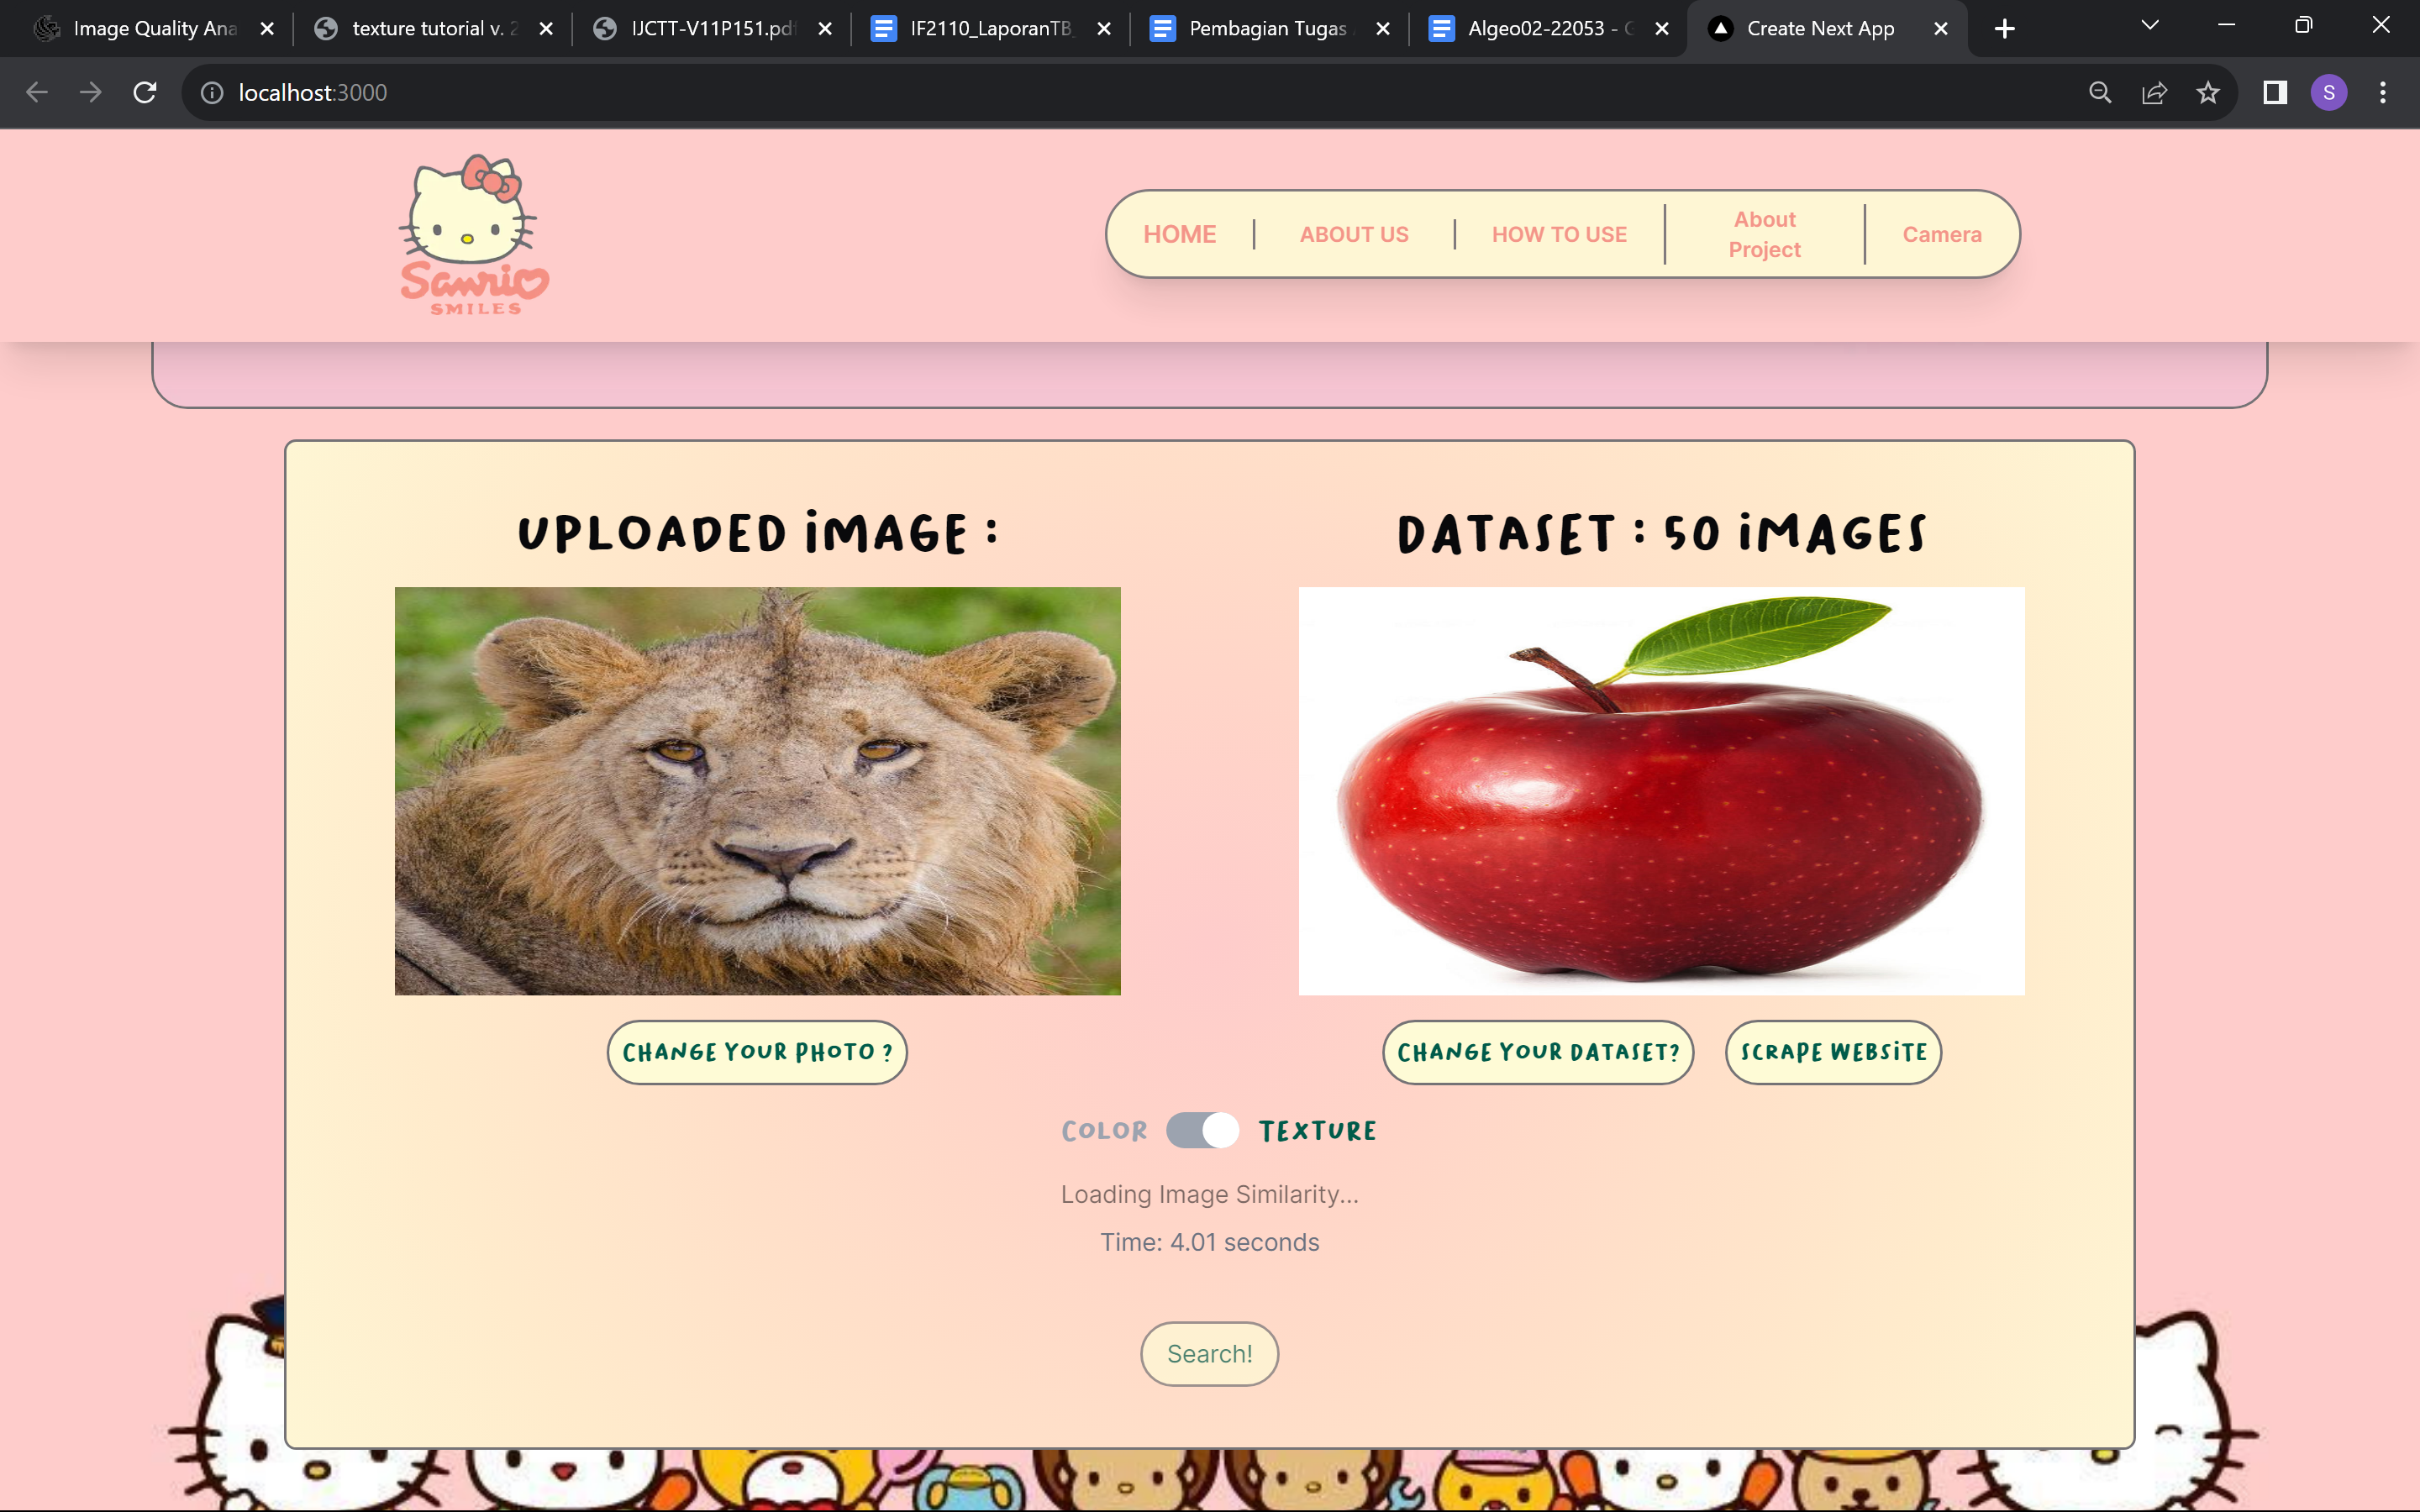Open the browser zoom magnifier icon
This screenshot has width=2420, height=1512.
[x=2100, y=93]
